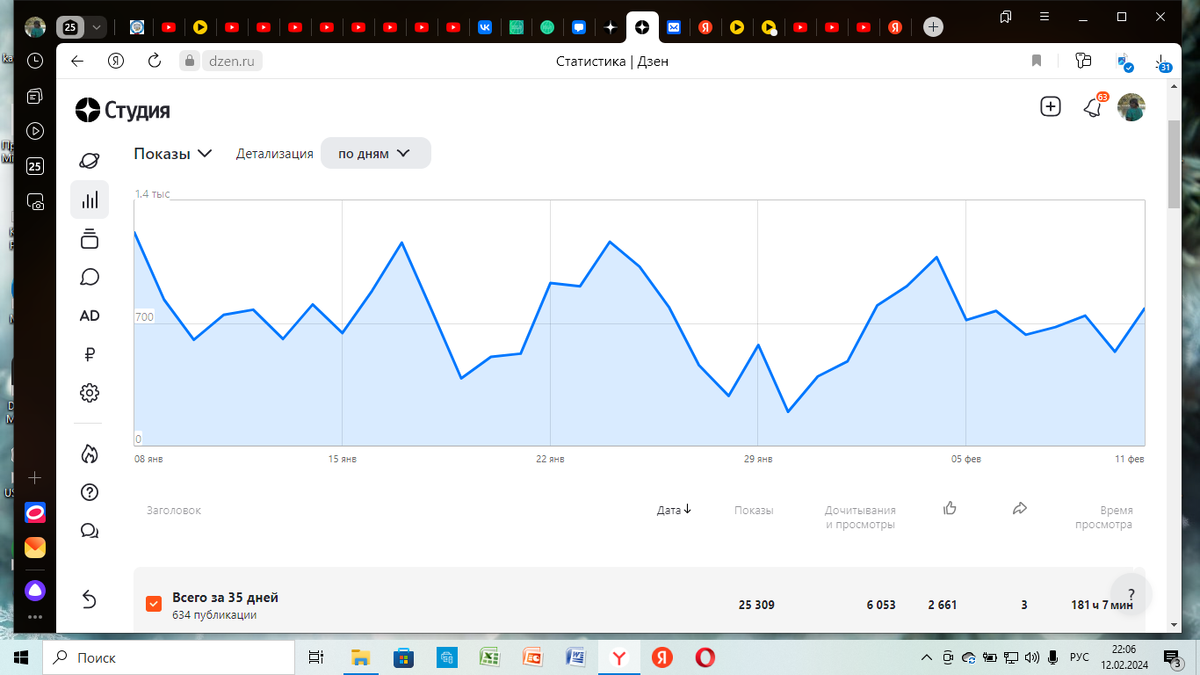The width and height of the screenshot is (1200, 675).
Task: Open the question-mark help icon in sidebar
Action: click(x=89, y=492)
